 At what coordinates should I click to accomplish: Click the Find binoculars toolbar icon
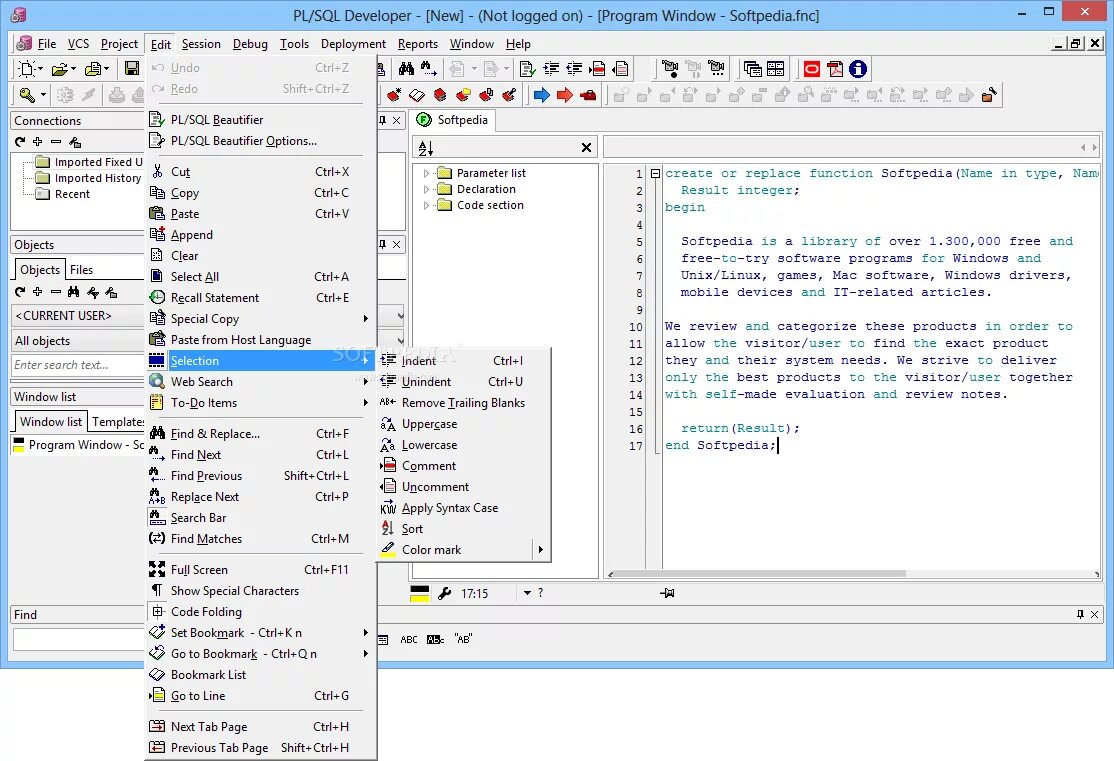406,68
